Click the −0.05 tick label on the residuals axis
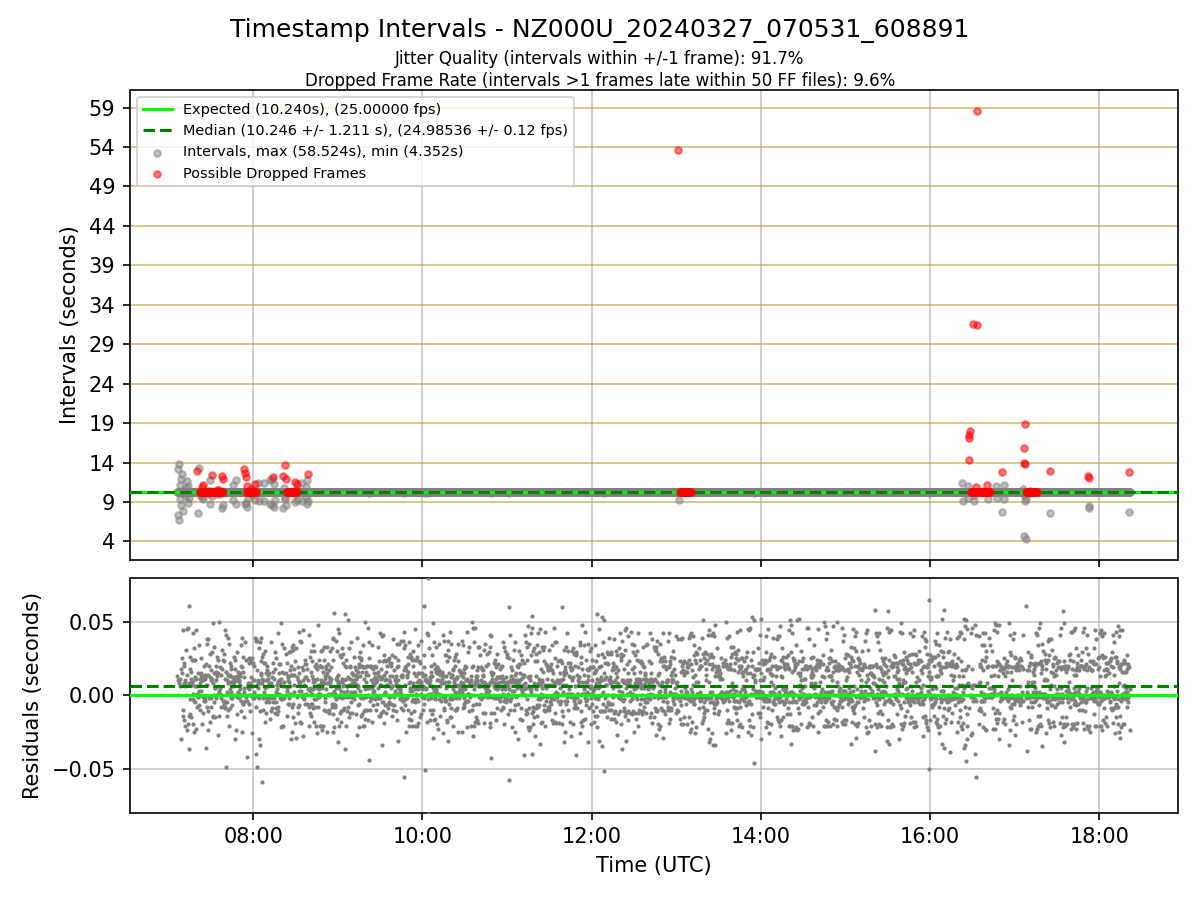 click(x=86, y=769)
